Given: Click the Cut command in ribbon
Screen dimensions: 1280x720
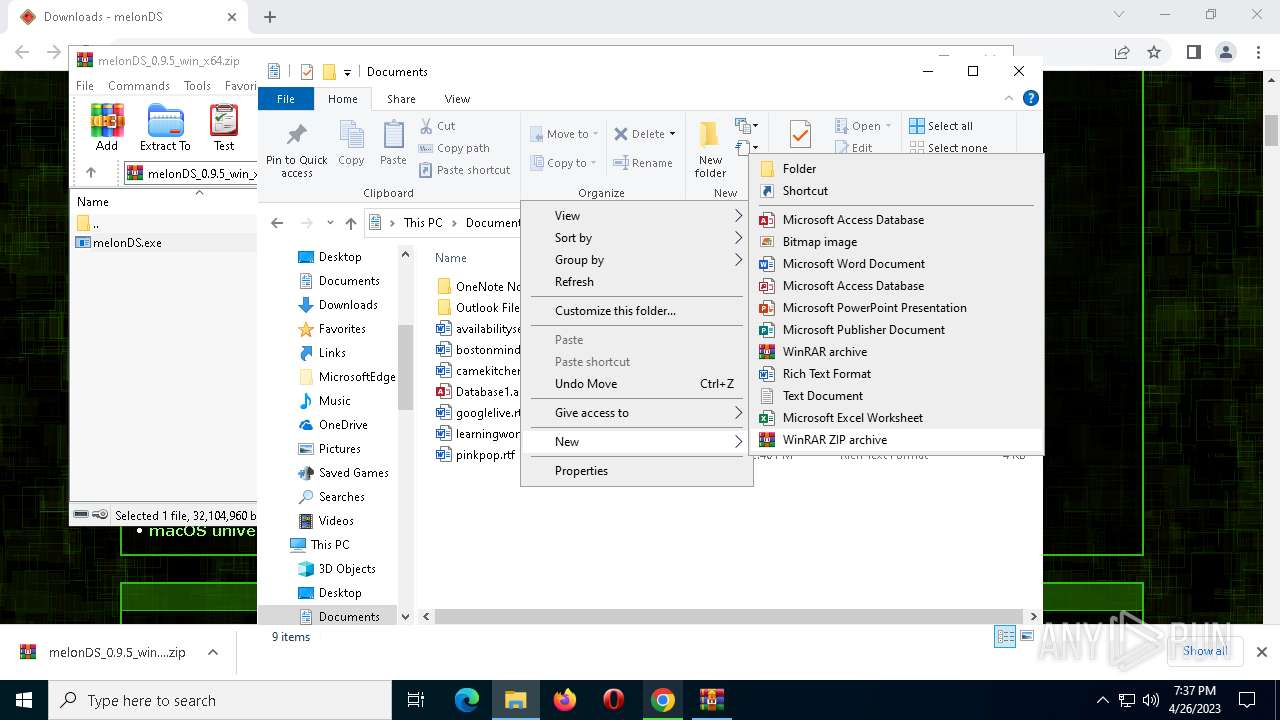Looking at the screenshot, I should [x=437, y=126].
